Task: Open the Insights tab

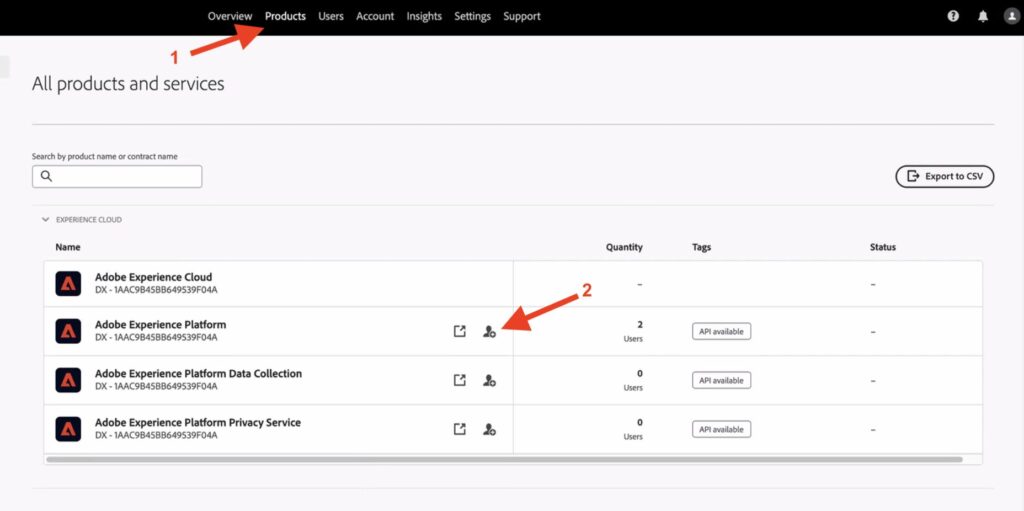Action: (424, 16)
